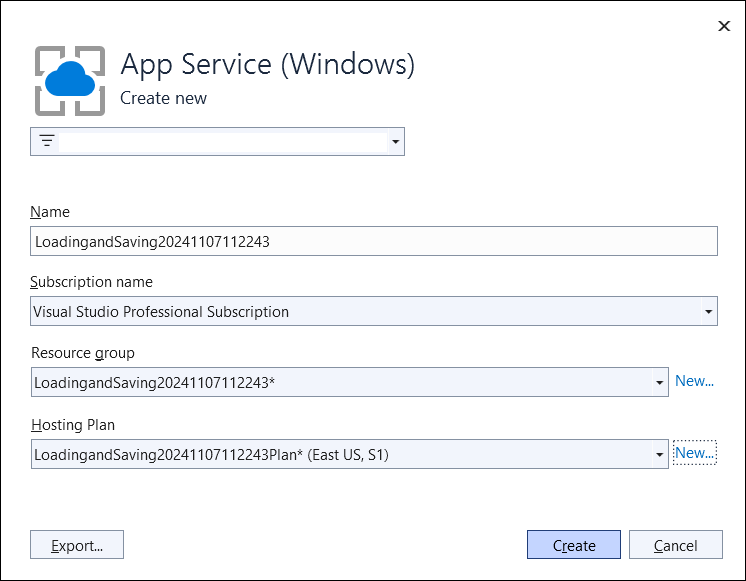
Task: Click the filter icon in search box
Action: [x=47, y=141]
